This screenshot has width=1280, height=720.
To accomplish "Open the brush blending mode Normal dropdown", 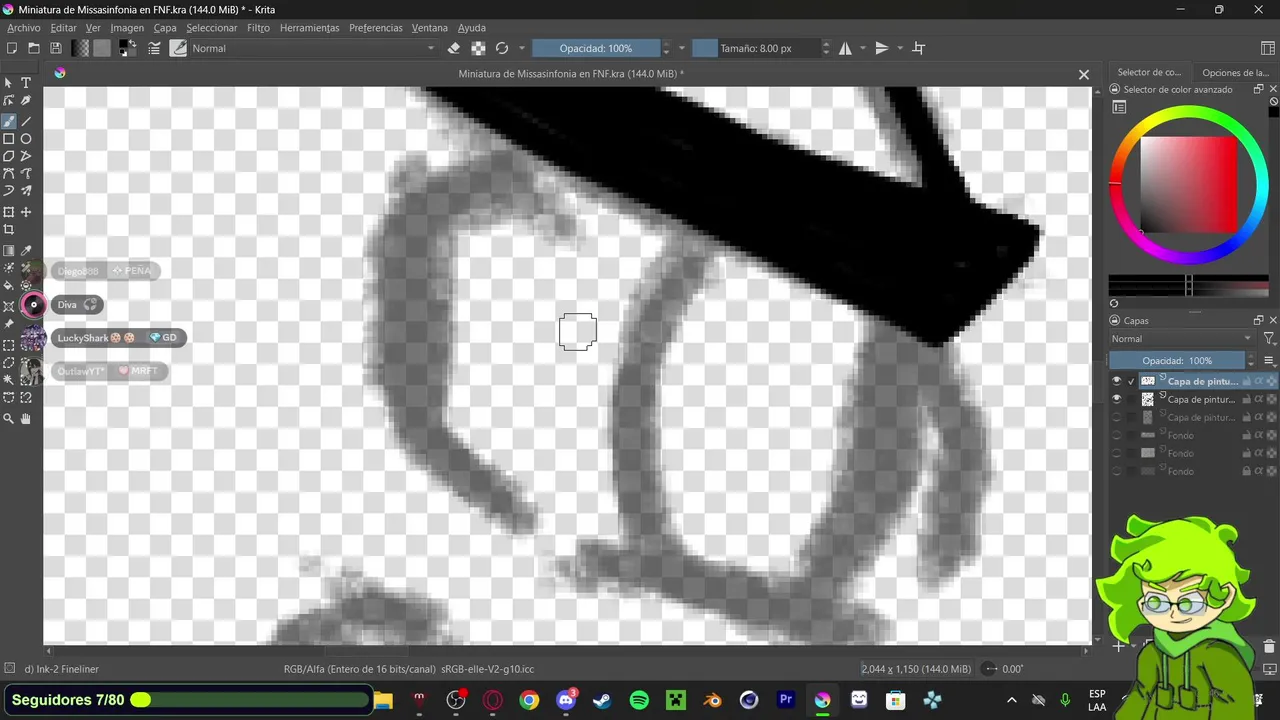I will pyautogui.click(x=313, y=48).
